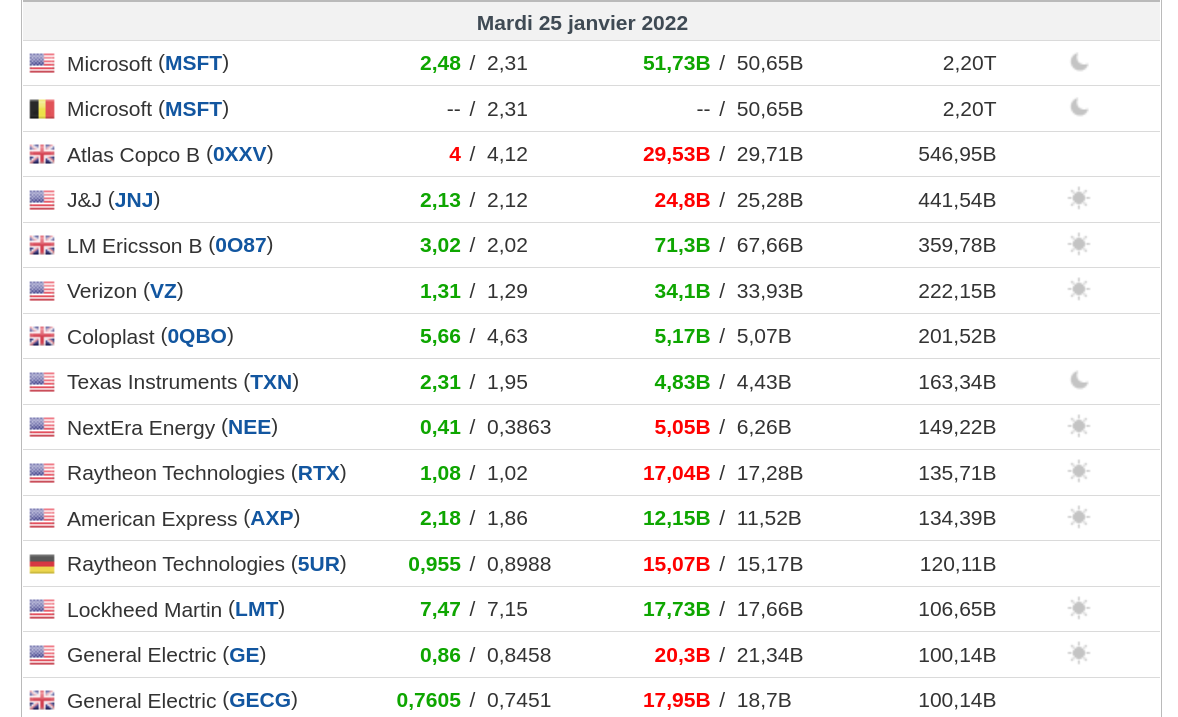
Task: Open the MSFT ticker link in the first row
Action: click(193, 63)
